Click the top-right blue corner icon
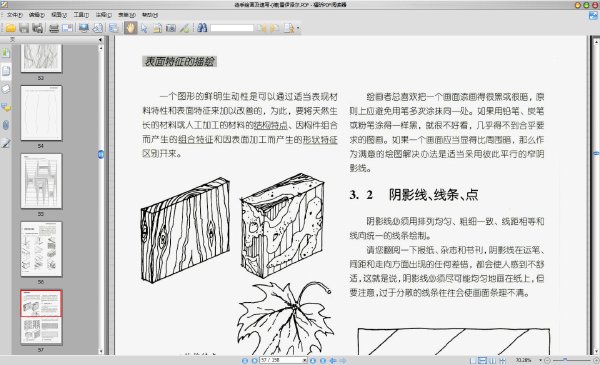The image size is (600, 365). coord(593,16)
